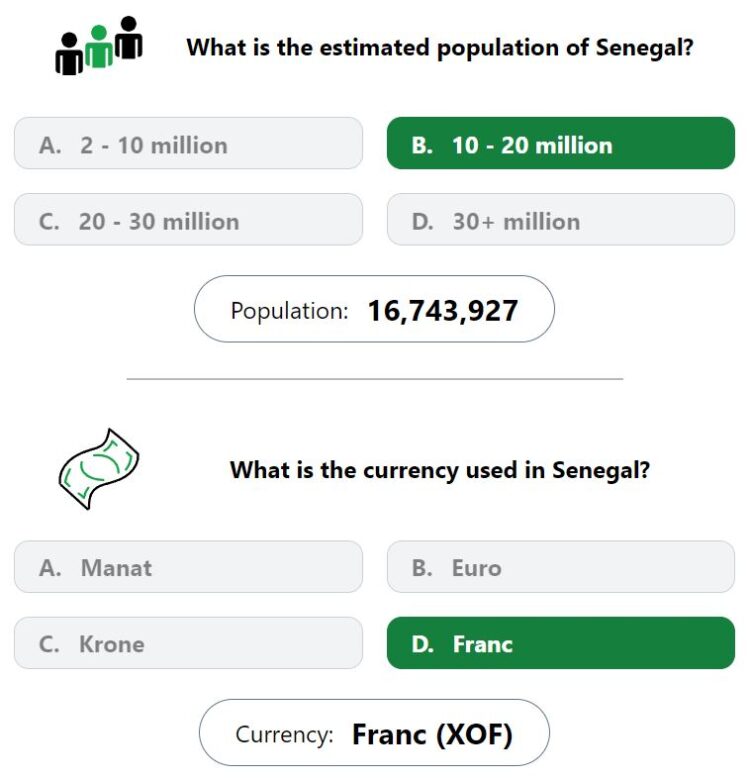The height and width of the screenshot is (780, 750).
Task: Click the green D. Franc answer
Action: point(560,643)
